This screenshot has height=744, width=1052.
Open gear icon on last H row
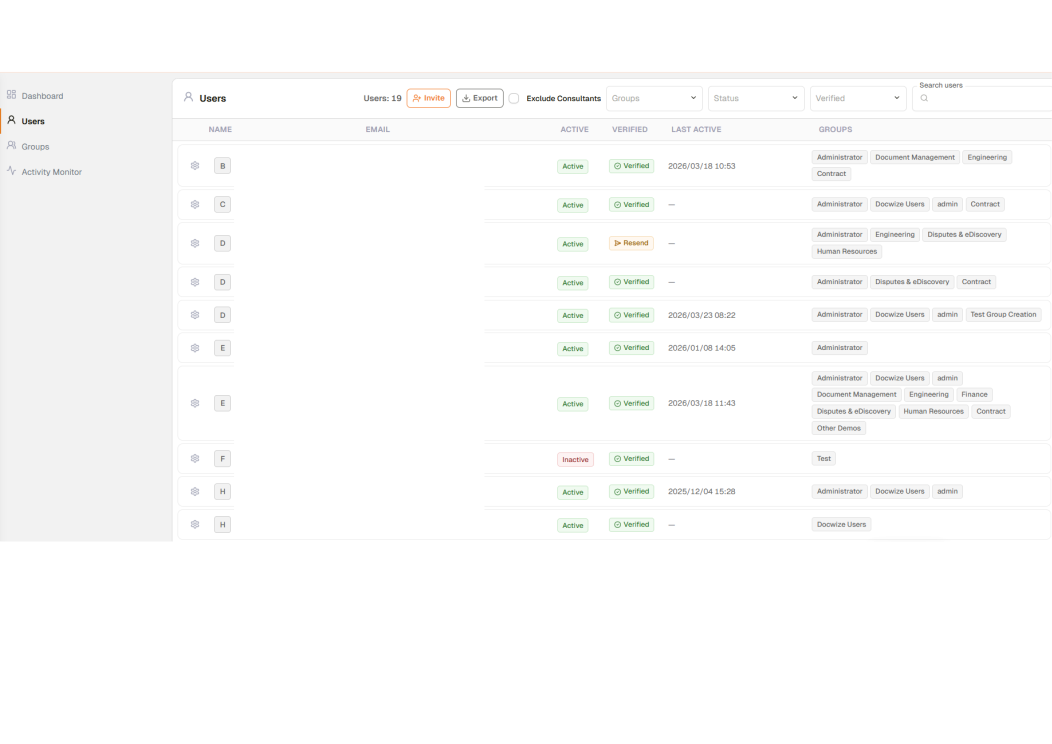click(195, 525)
